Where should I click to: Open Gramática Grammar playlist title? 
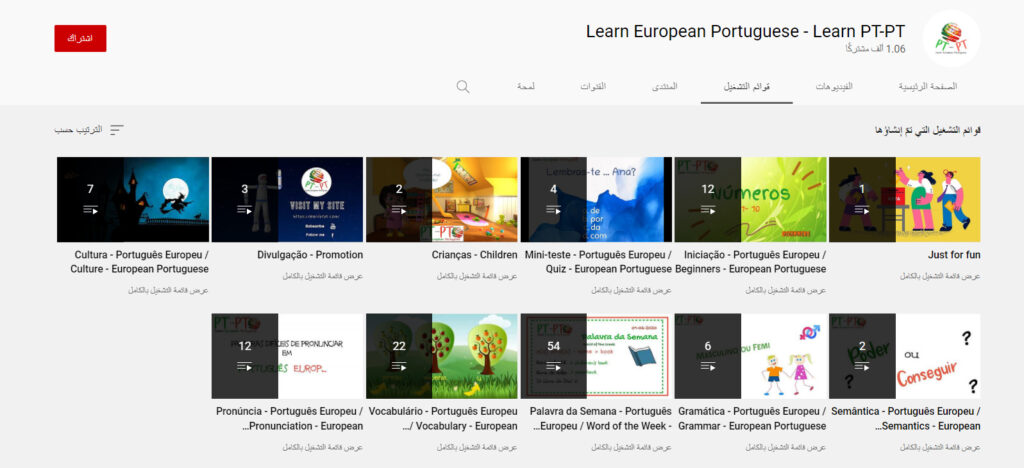click(x=752, y=419)
